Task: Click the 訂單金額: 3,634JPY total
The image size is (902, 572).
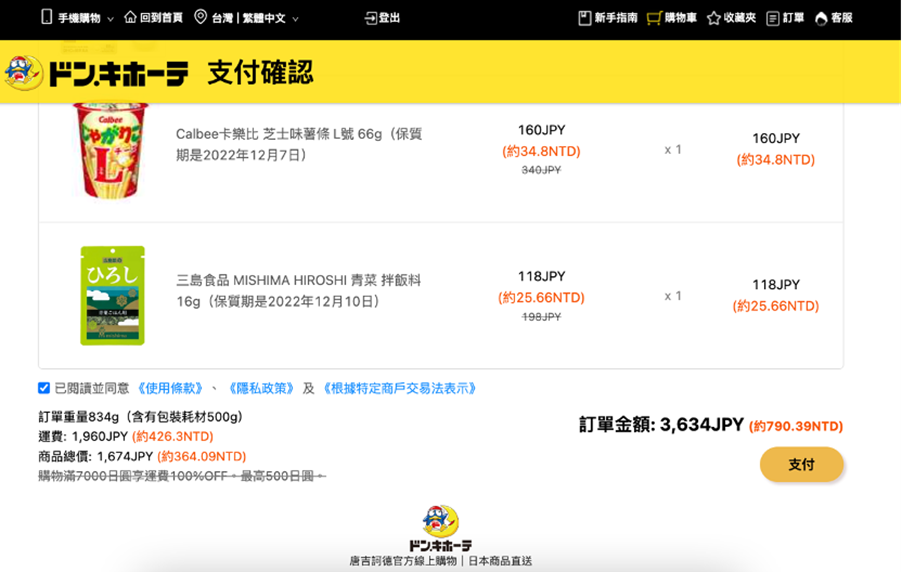Action: (x=662, y=425)
